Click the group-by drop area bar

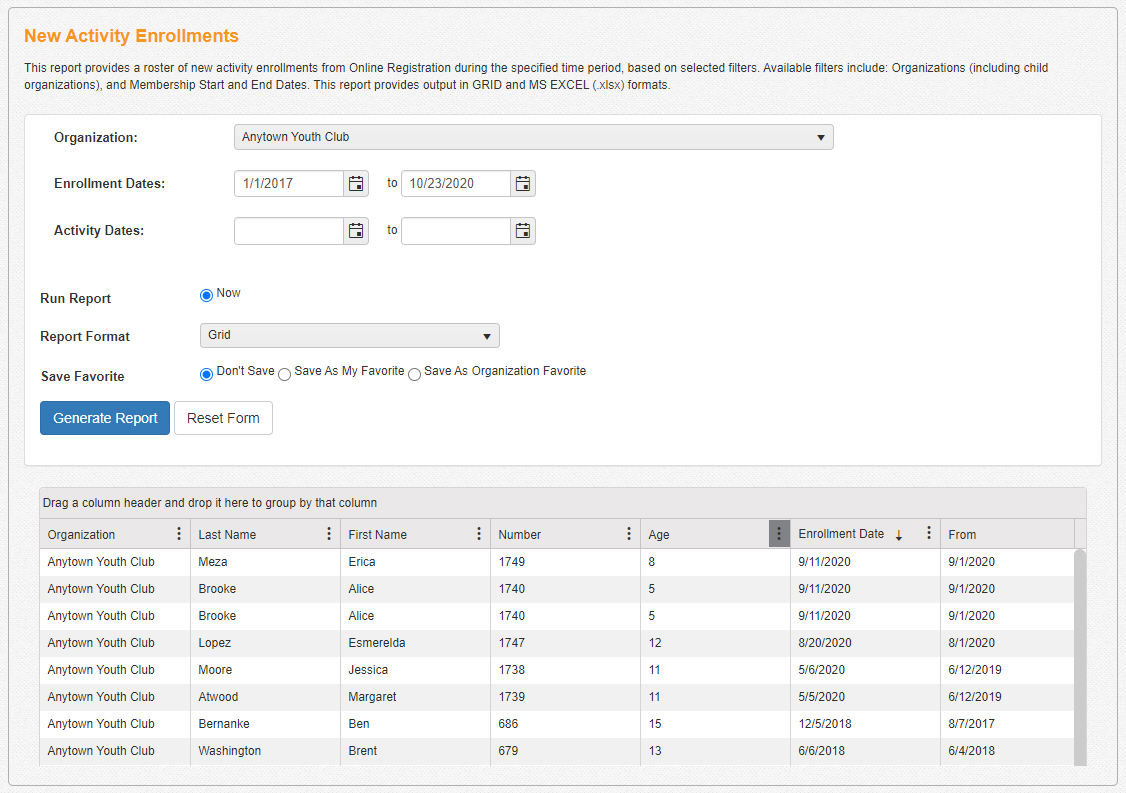[x=563, y=503]
